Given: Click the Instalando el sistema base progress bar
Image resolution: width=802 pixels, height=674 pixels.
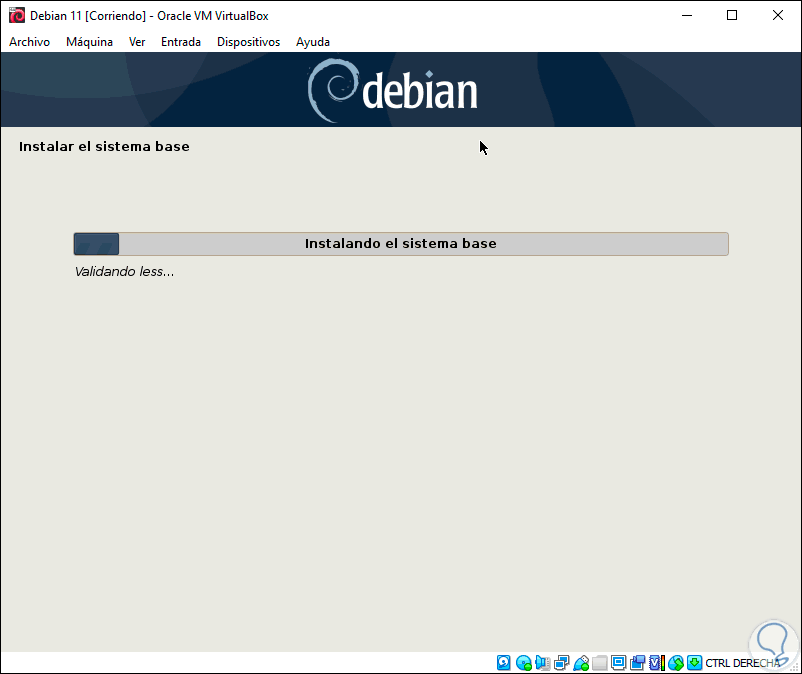Looking at the screenshot, I should (x=401, y=244).
